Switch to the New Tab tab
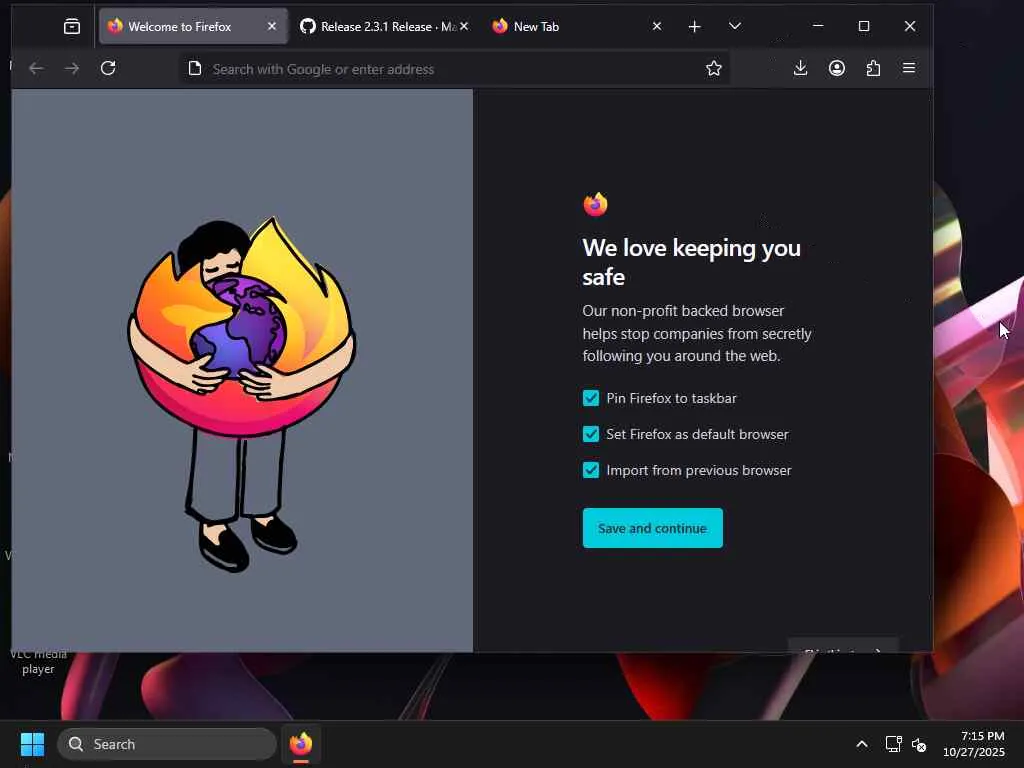 (577, 26)
